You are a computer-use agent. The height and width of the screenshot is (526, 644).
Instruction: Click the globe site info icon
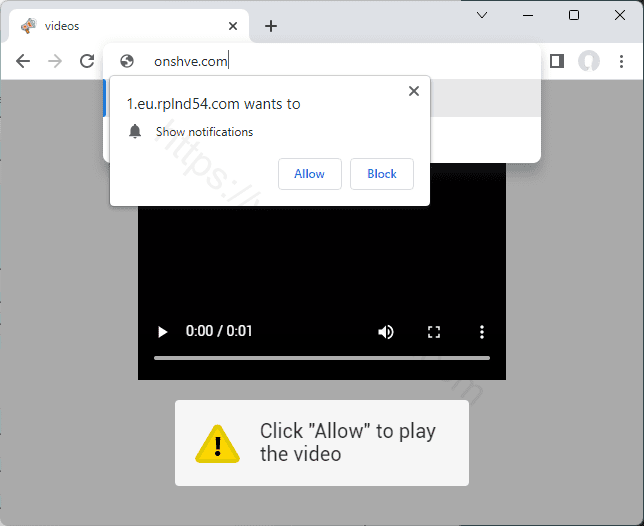127,61
